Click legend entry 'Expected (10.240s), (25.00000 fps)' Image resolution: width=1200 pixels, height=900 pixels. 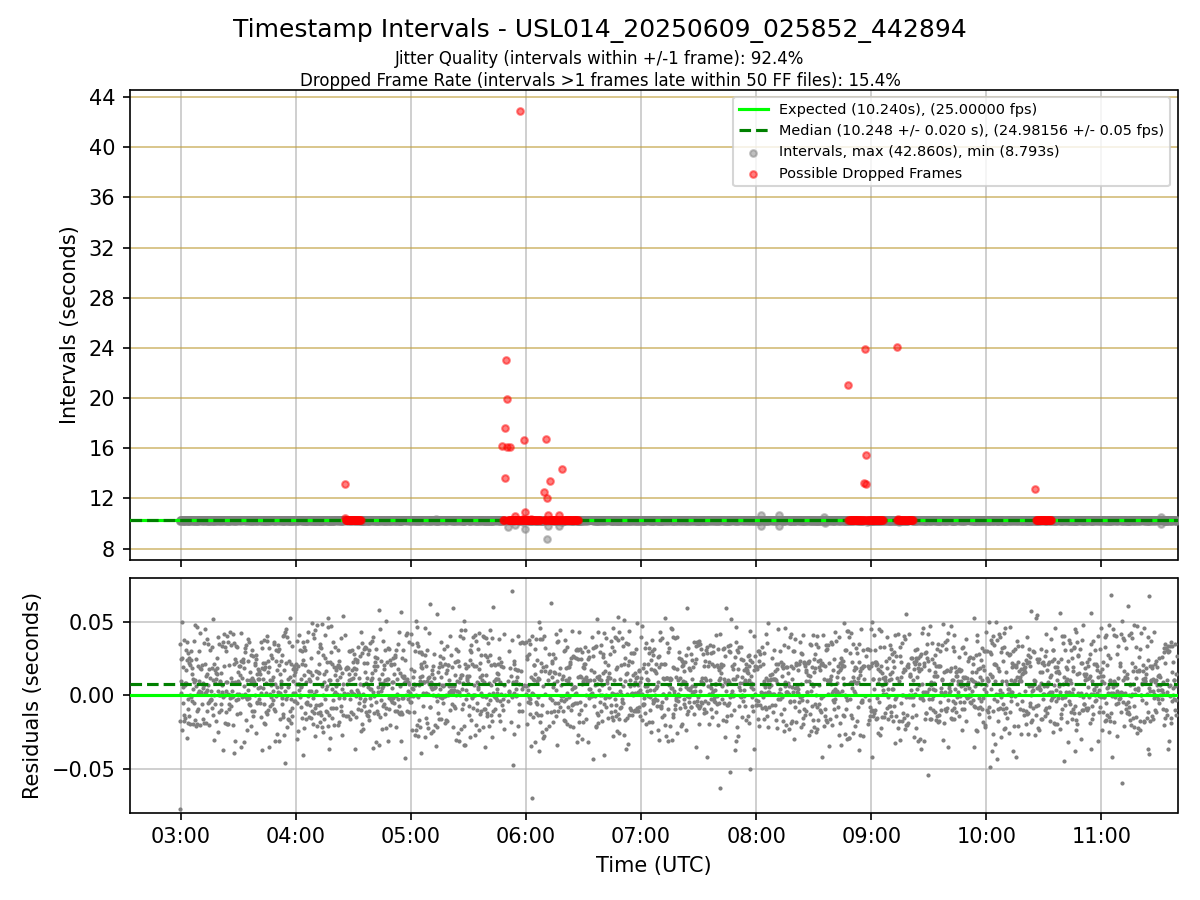click(x=907, y=109)
